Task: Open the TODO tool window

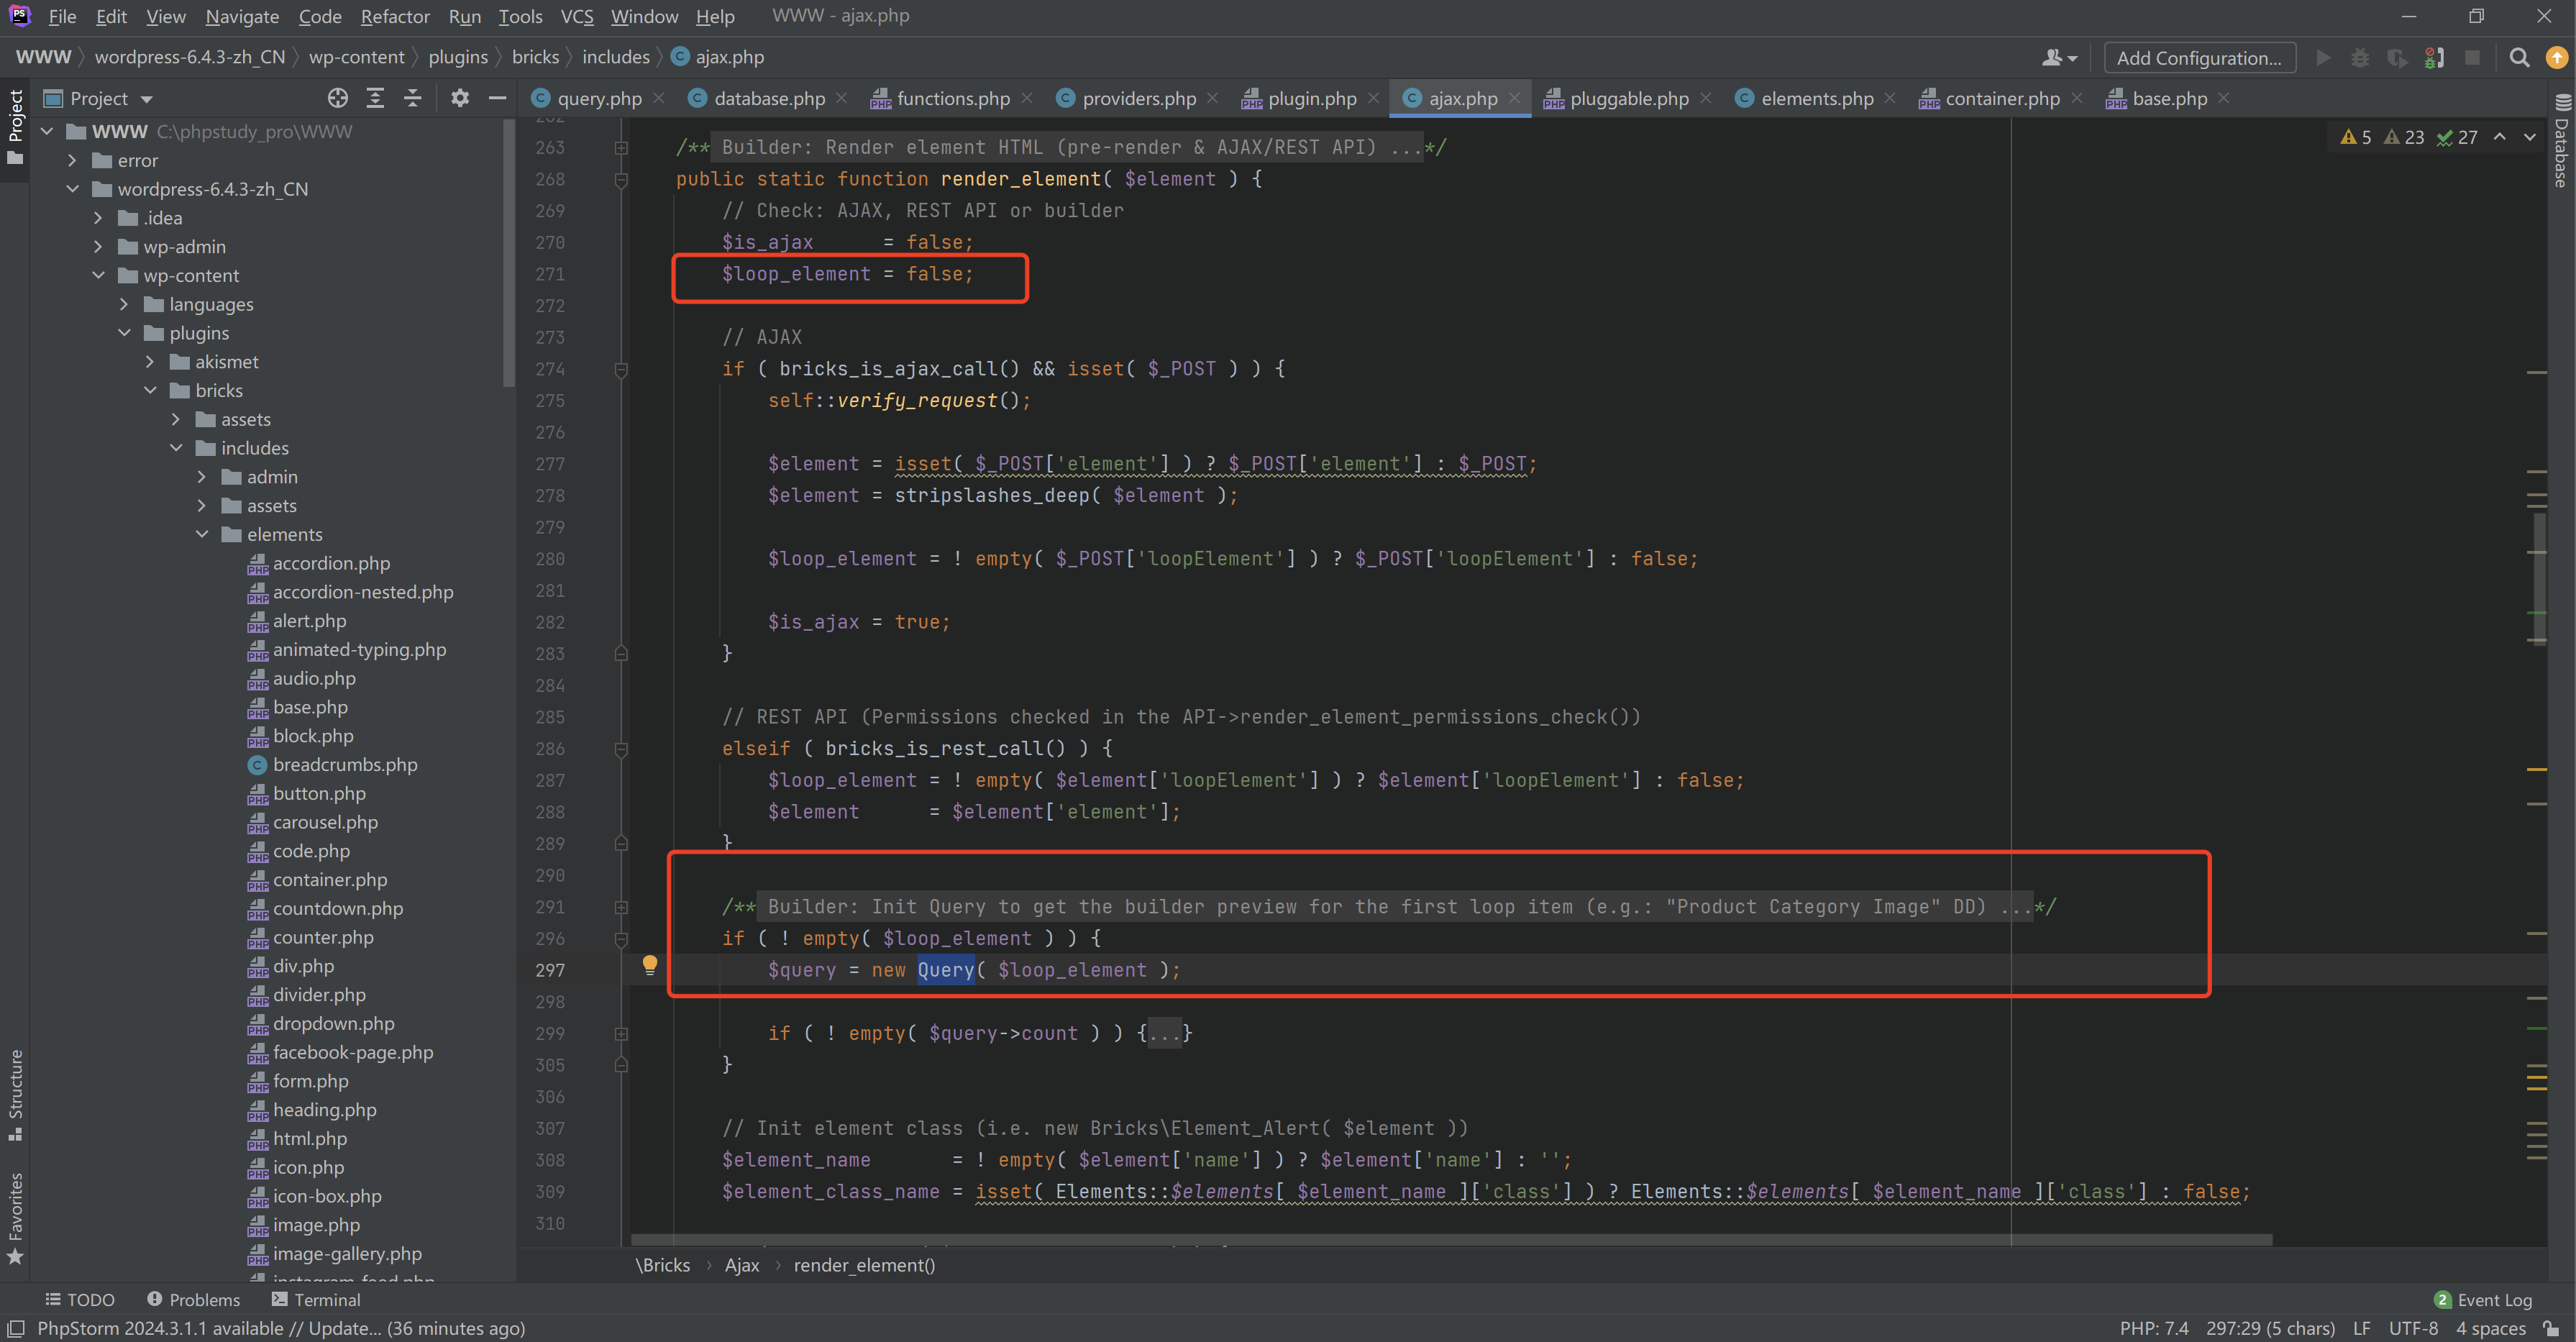Action: point(80,1300)
